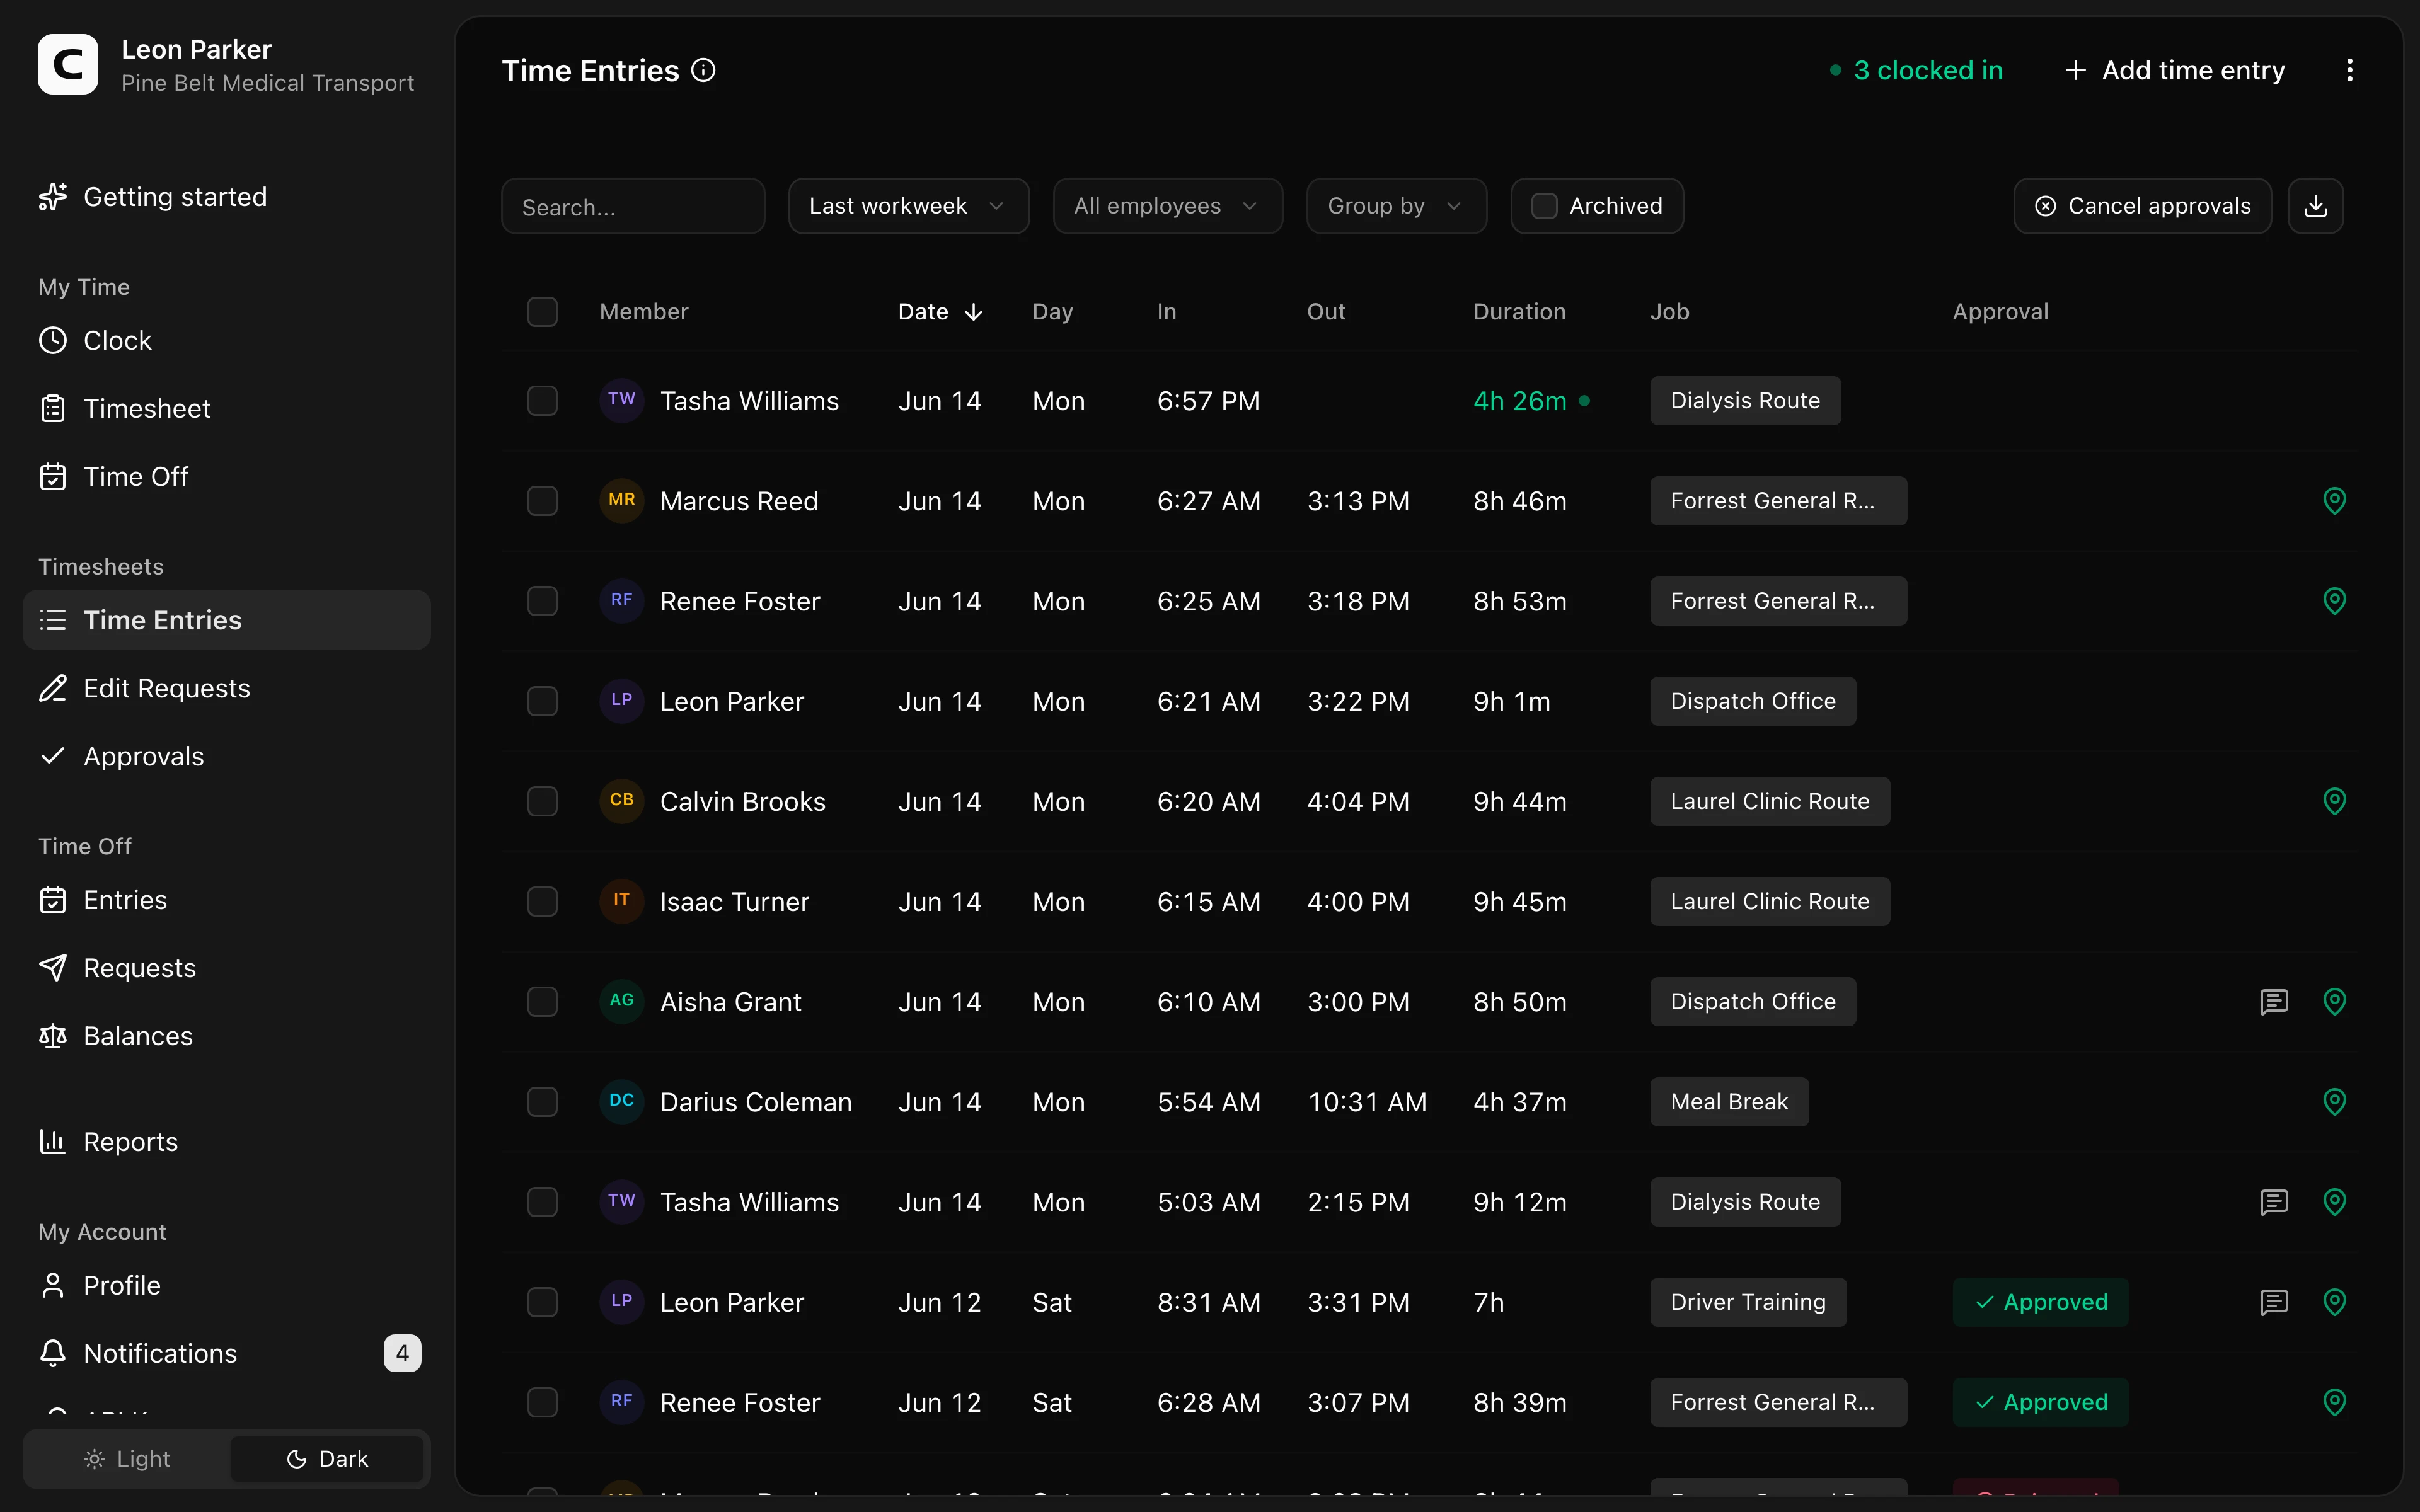2420x1512 pixels.
Task: Open the three-dot more options menu
Action: 2349,70
